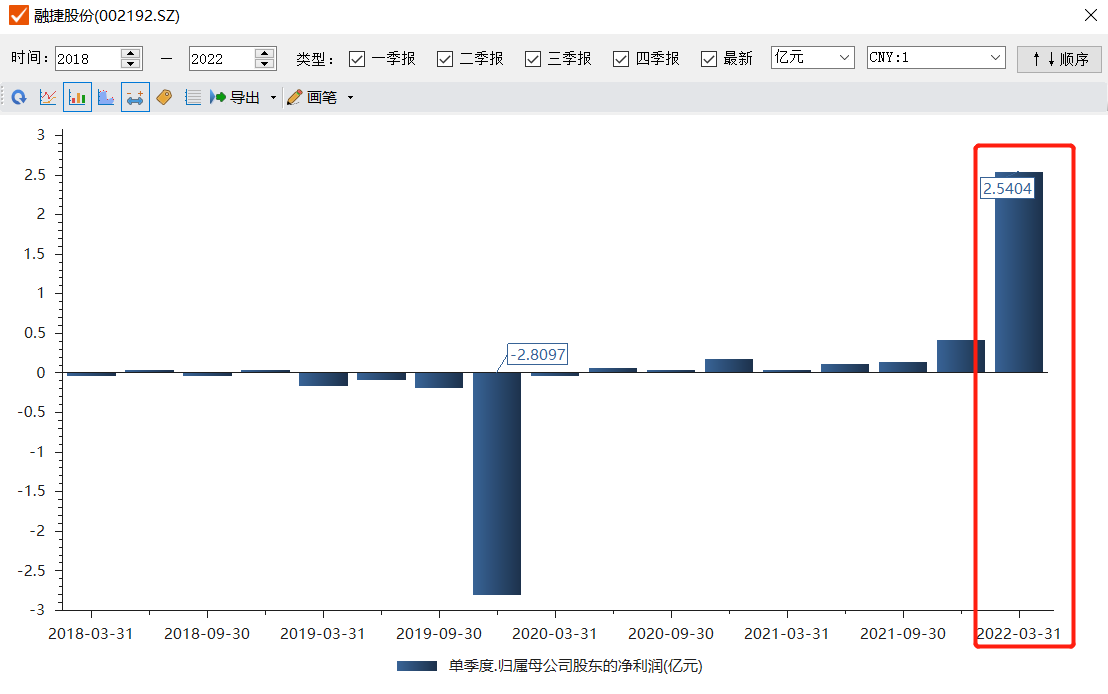
Task: Toggle the max/min value marker icon
Action: pos(135,98)
